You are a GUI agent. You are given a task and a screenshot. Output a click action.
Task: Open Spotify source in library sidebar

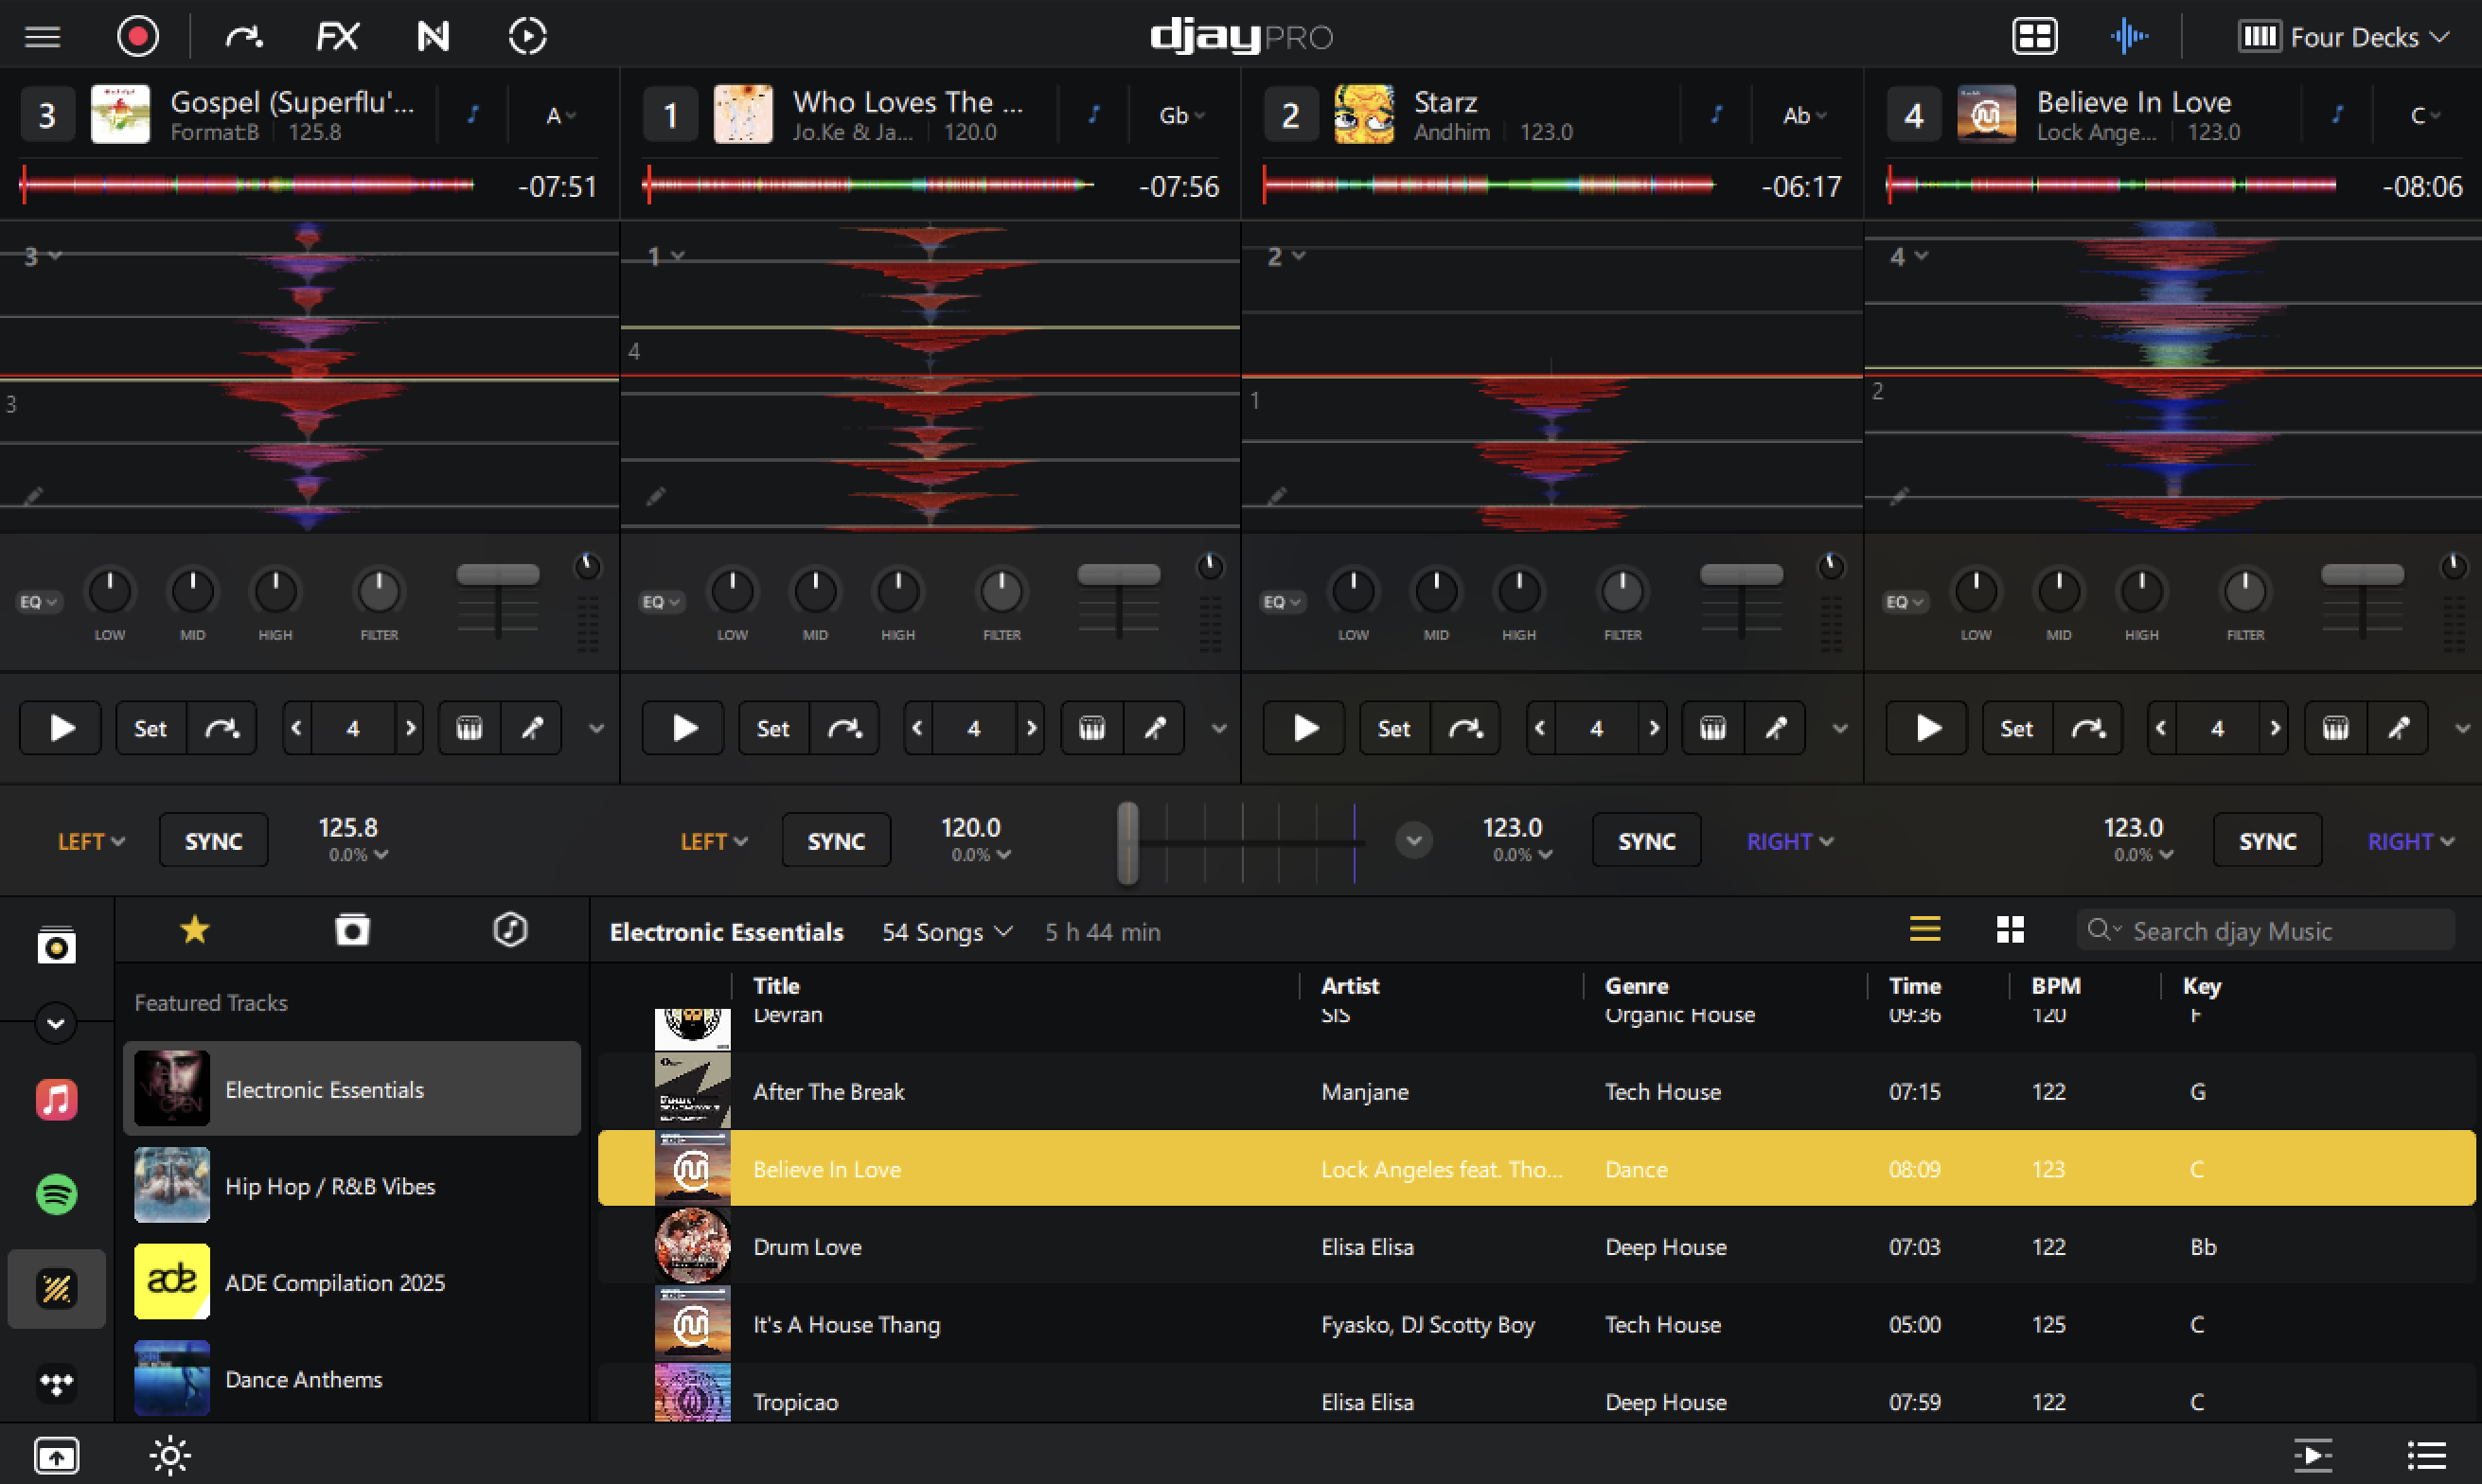coord(56,1194)
